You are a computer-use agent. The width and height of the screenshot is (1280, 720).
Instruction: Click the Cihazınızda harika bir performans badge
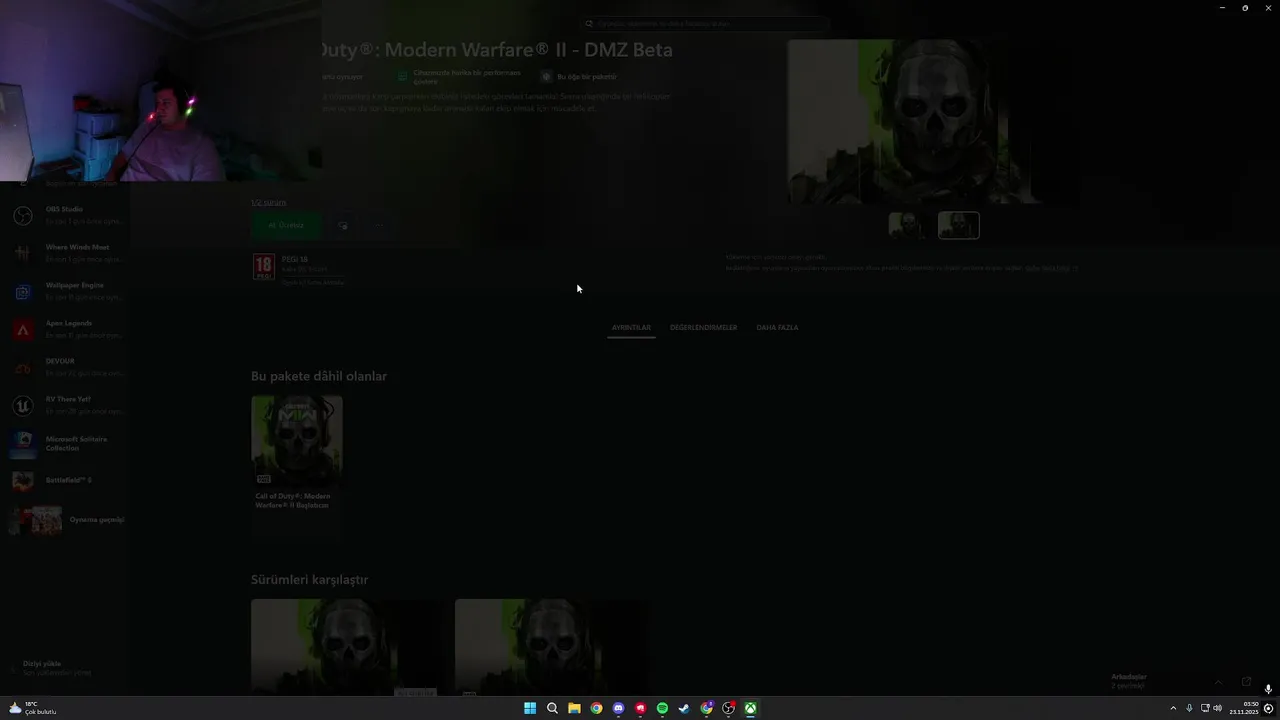(x=460, y=77)
